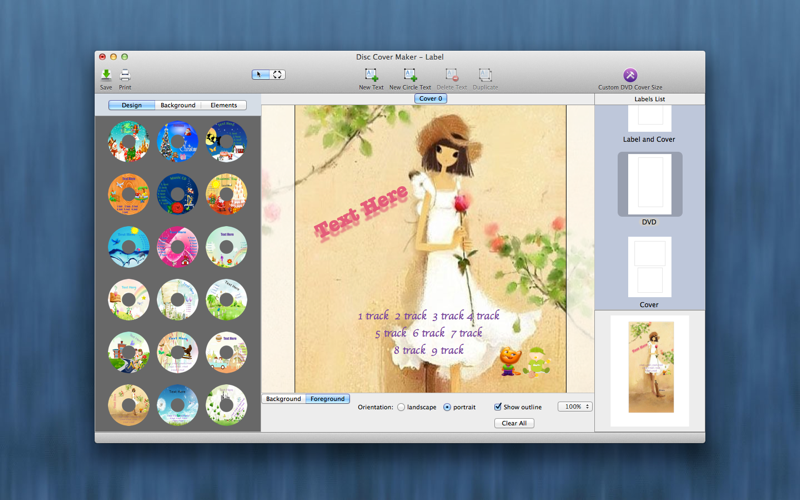Pick the pale floral disc design, fourth row
The height and width of the screenshot is (500, 800).
178,299
